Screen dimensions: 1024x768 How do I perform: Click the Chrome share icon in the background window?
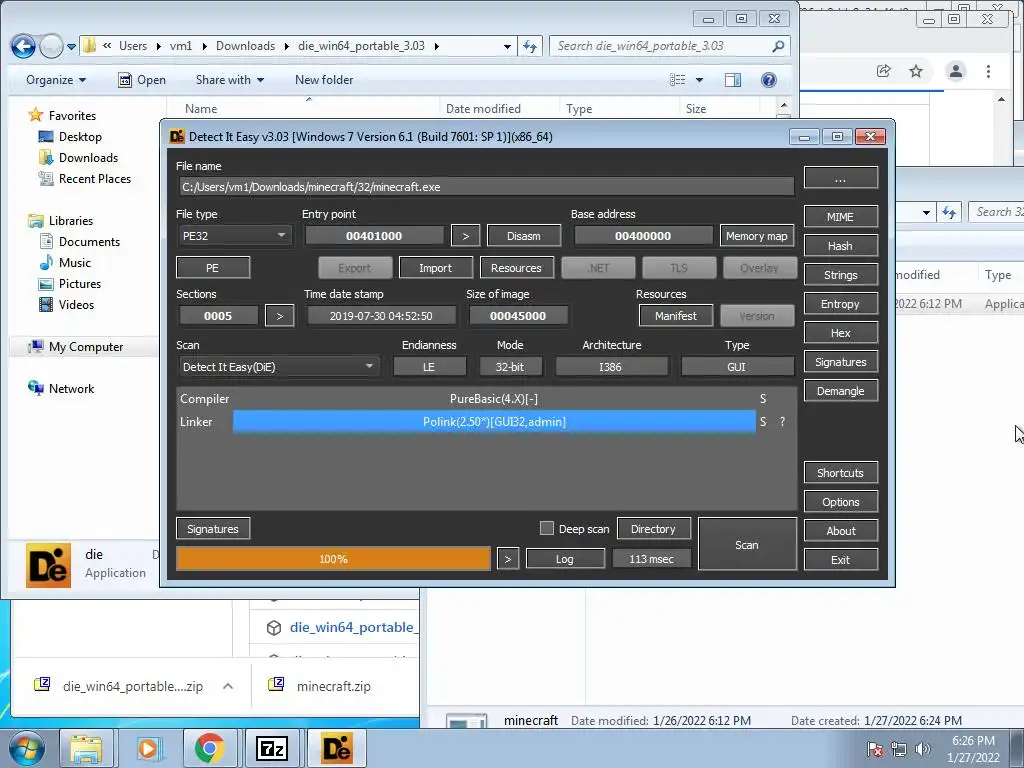[884, 71]
